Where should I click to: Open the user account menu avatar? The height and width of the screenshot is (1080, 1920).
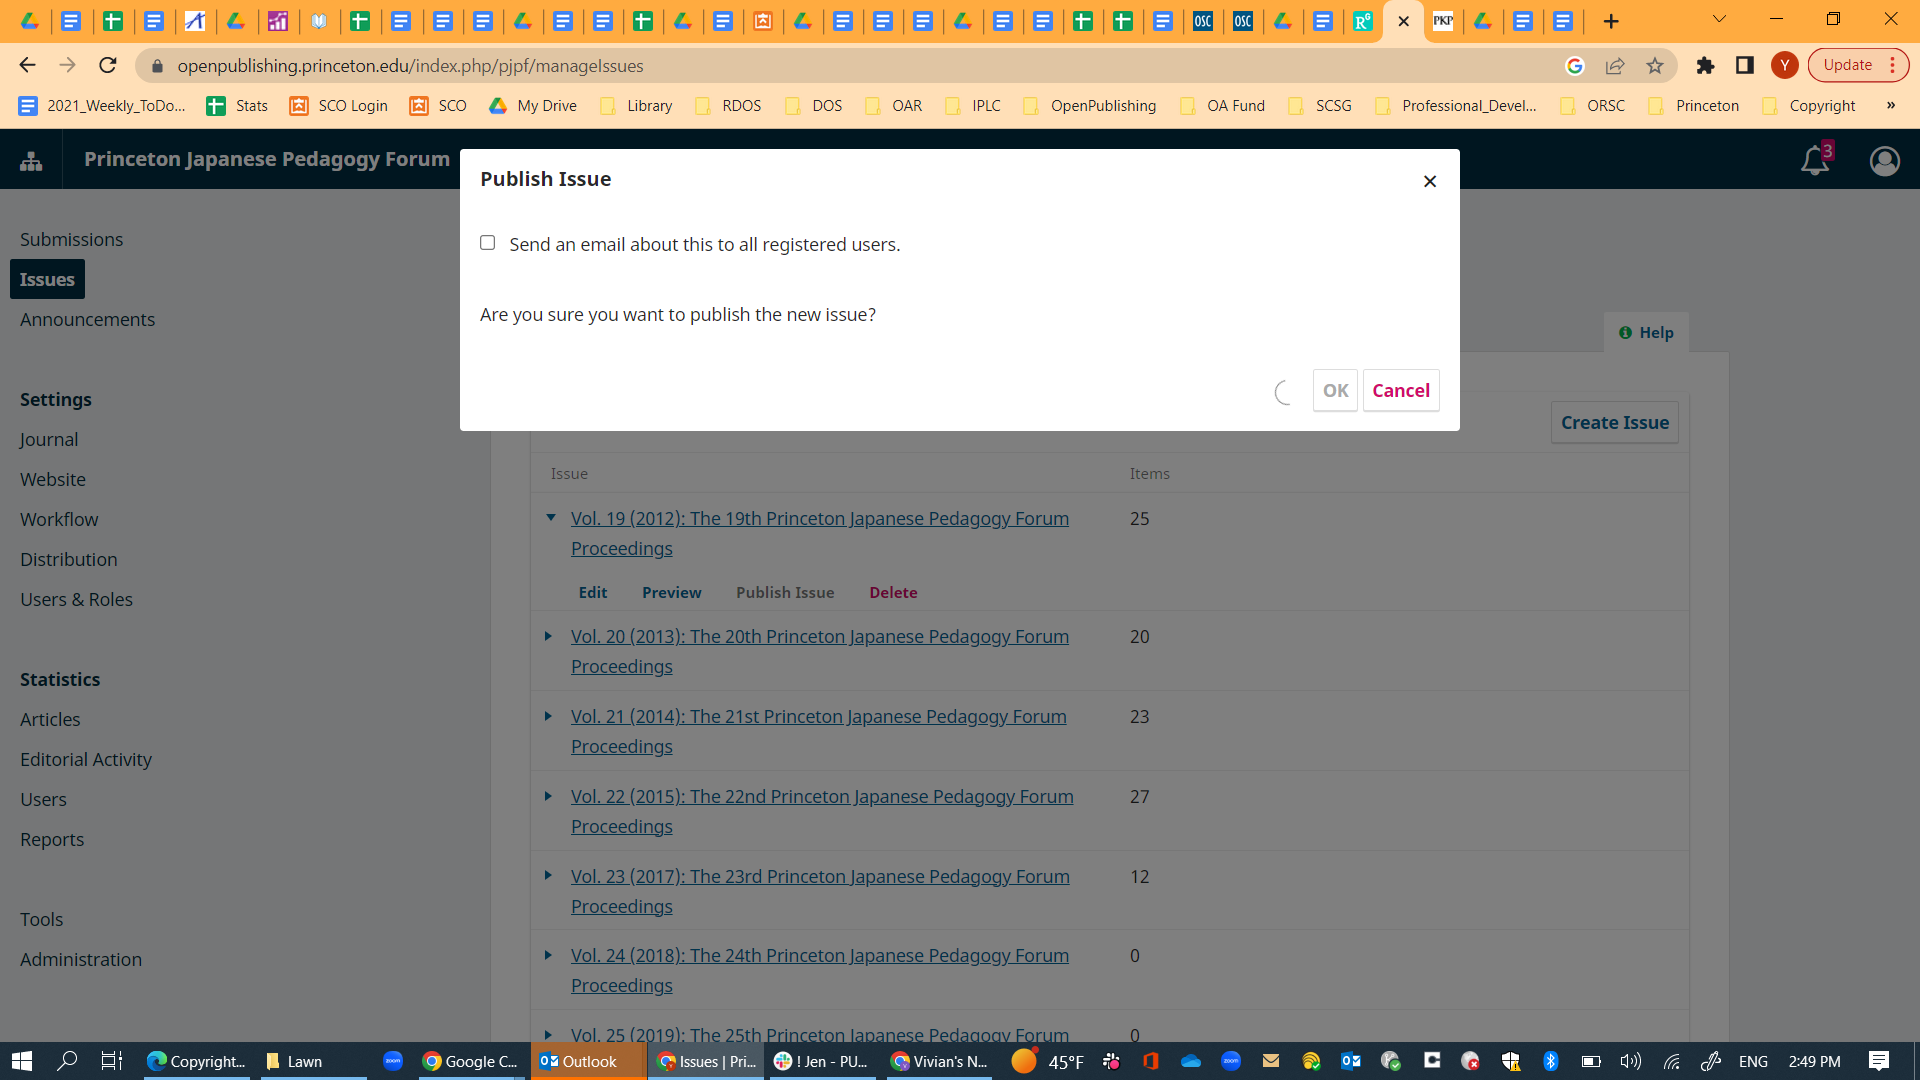click(1884, 161)
